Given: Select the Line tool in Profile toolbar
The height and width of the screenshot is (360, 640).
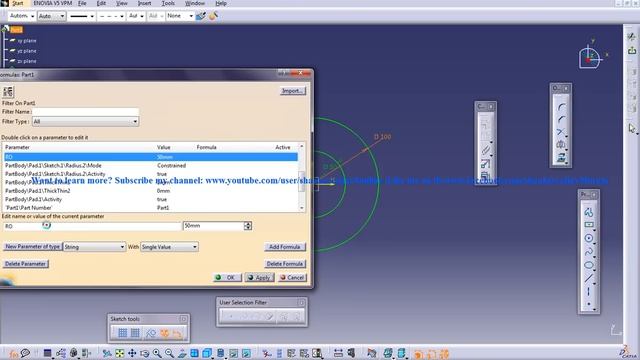Looking at the screenshot, I should [589, 278].
